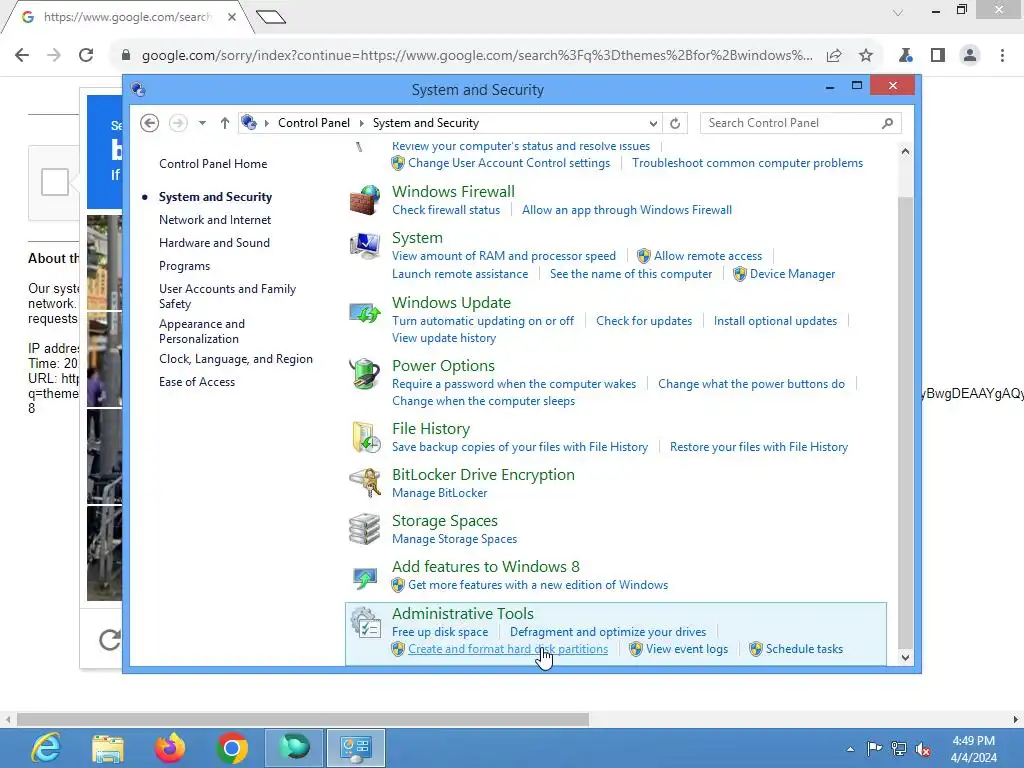Open Clock, Language, and Region category
Image resolution: width=1024 pixels, height=768 pixels.
tap(236, 359)
